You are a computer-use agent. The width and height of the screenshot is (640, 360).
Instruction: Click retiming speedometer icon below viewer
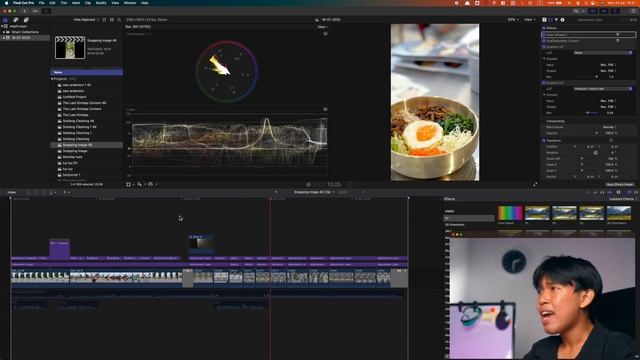[151, 184]
